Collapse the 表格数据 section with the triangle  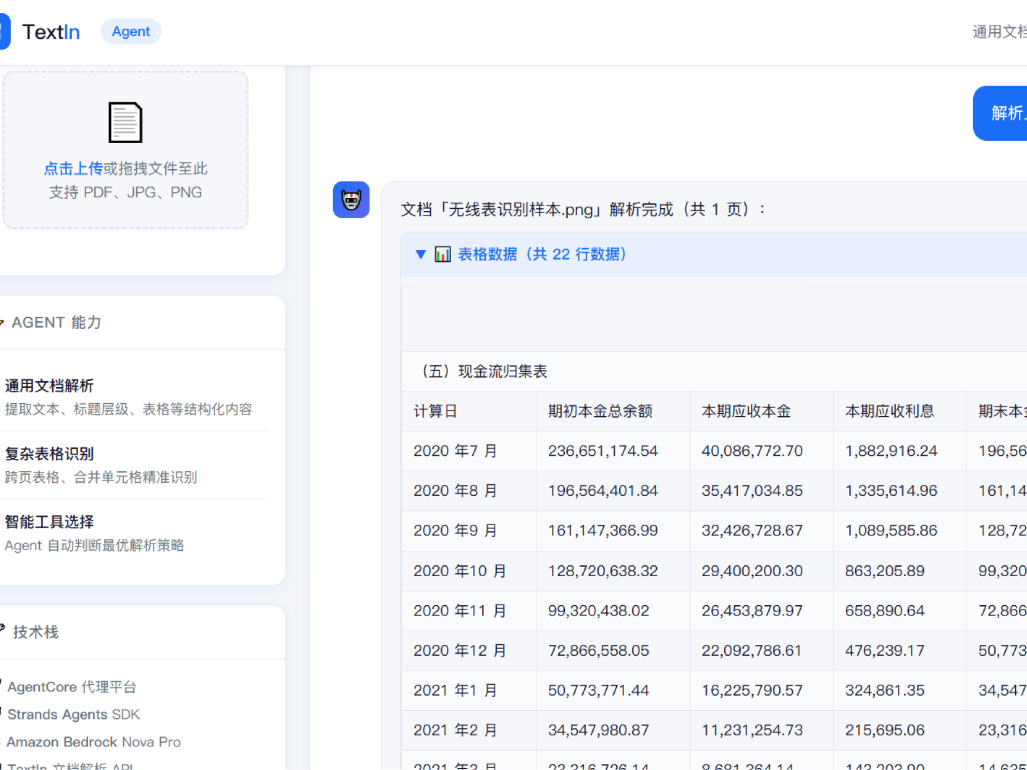tap(421, 254)
